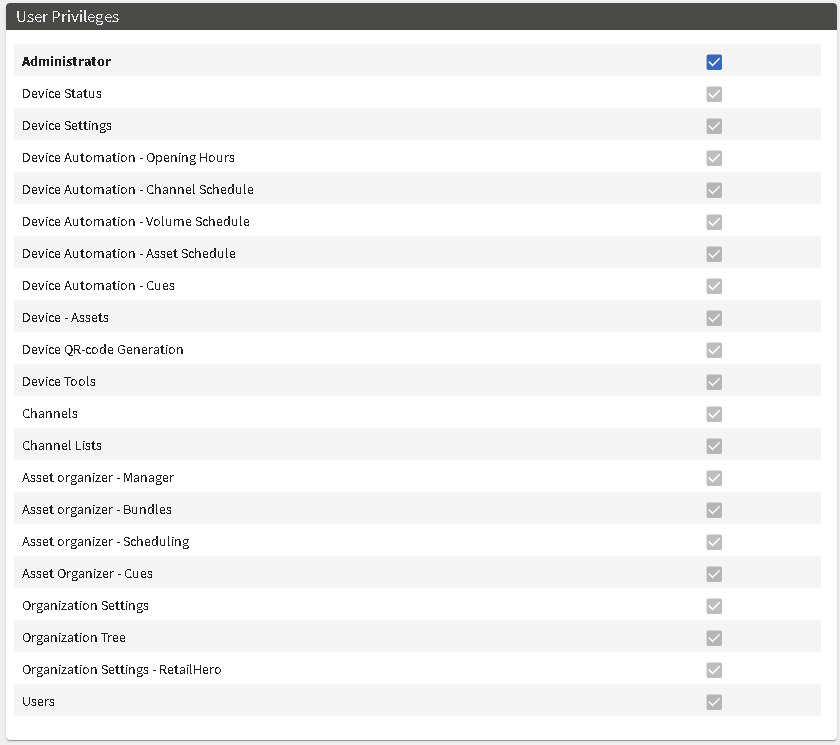This screenshot has height=745, width=840.
Task: Toggle Device QR-code Generation checkbox
Action: [x=714, y=350]
